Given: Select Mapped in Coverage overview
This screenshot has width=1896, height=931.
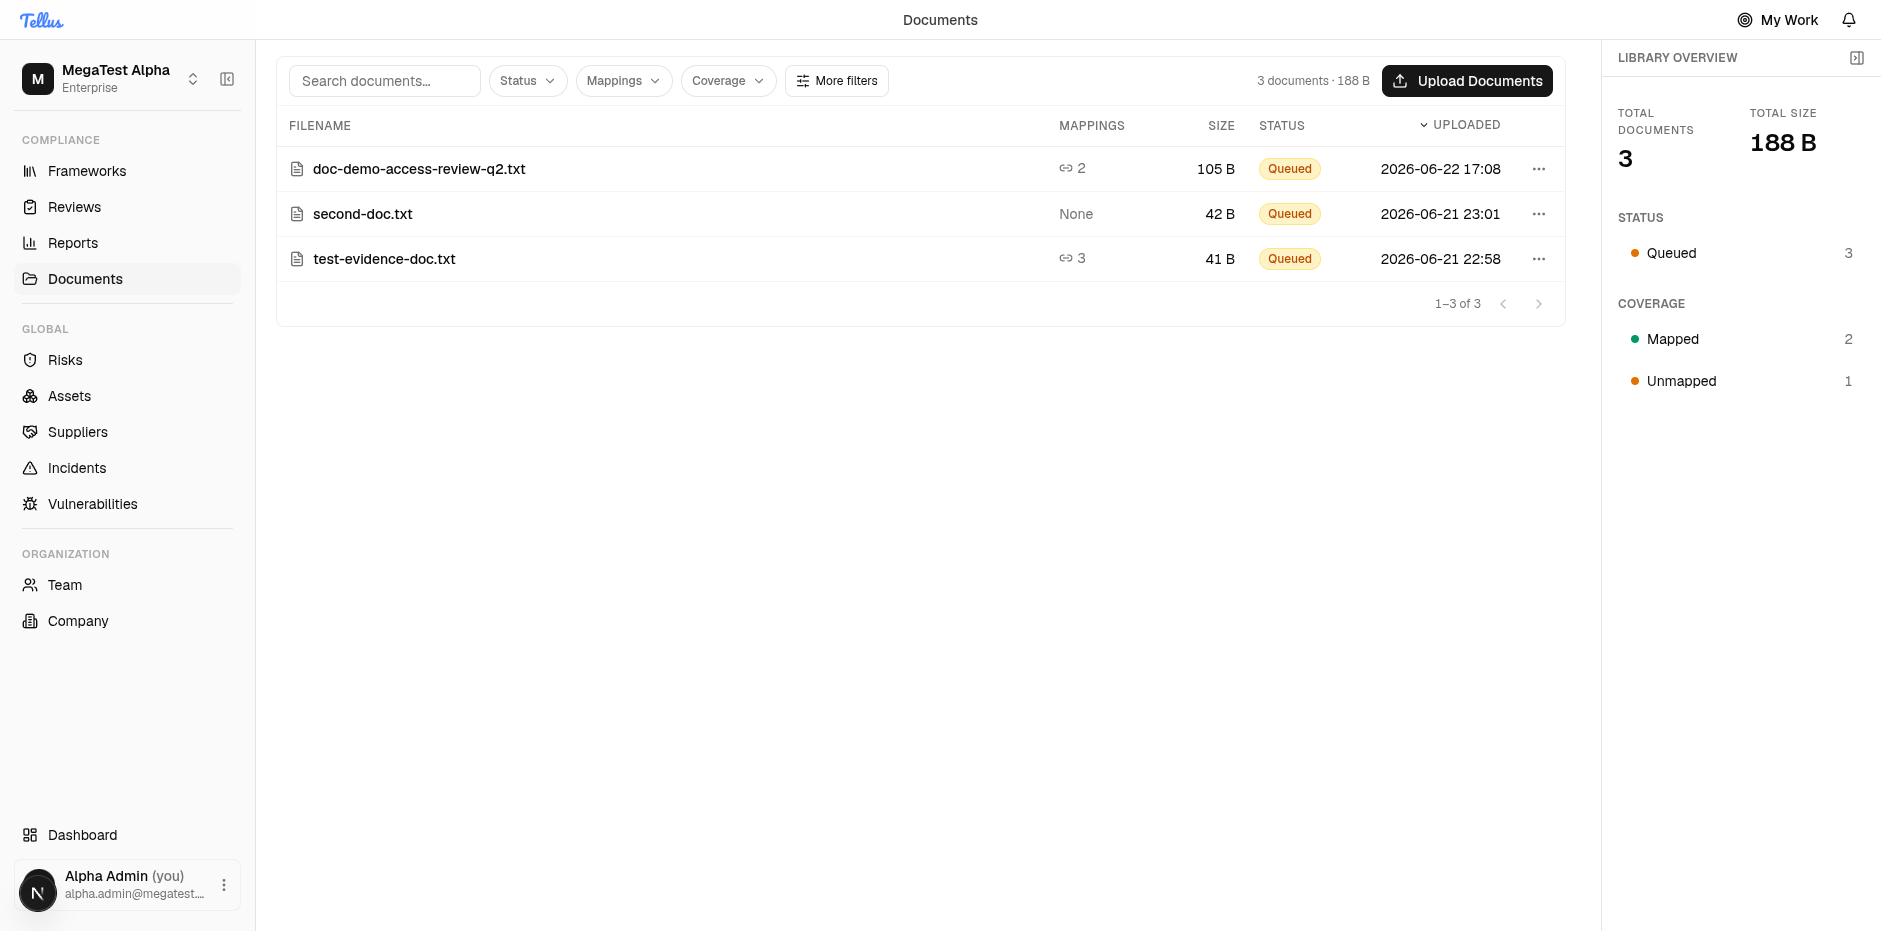Looking at the screenshot, I should [x=1741, y=339].
